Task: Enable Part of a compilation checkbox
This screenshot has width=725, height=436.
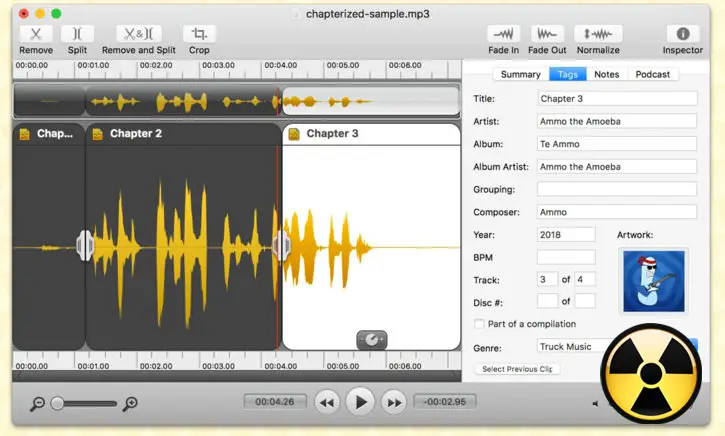Action: click(x=479, y=324)
